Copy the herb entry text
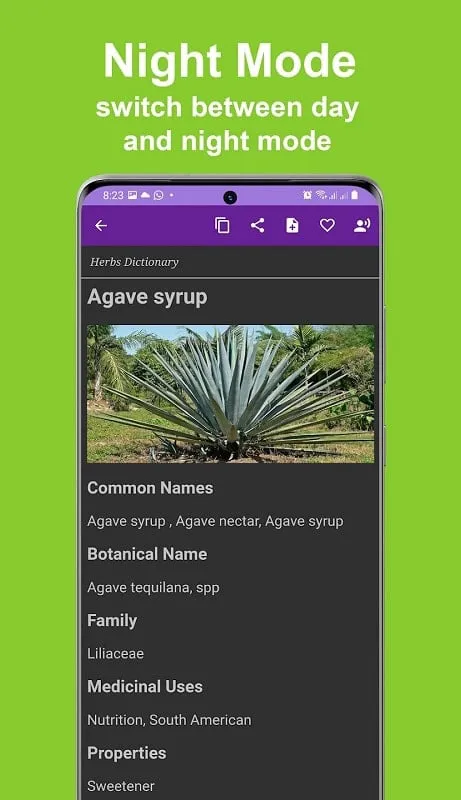This screenshot has width=461, height=800. [222, 226]
